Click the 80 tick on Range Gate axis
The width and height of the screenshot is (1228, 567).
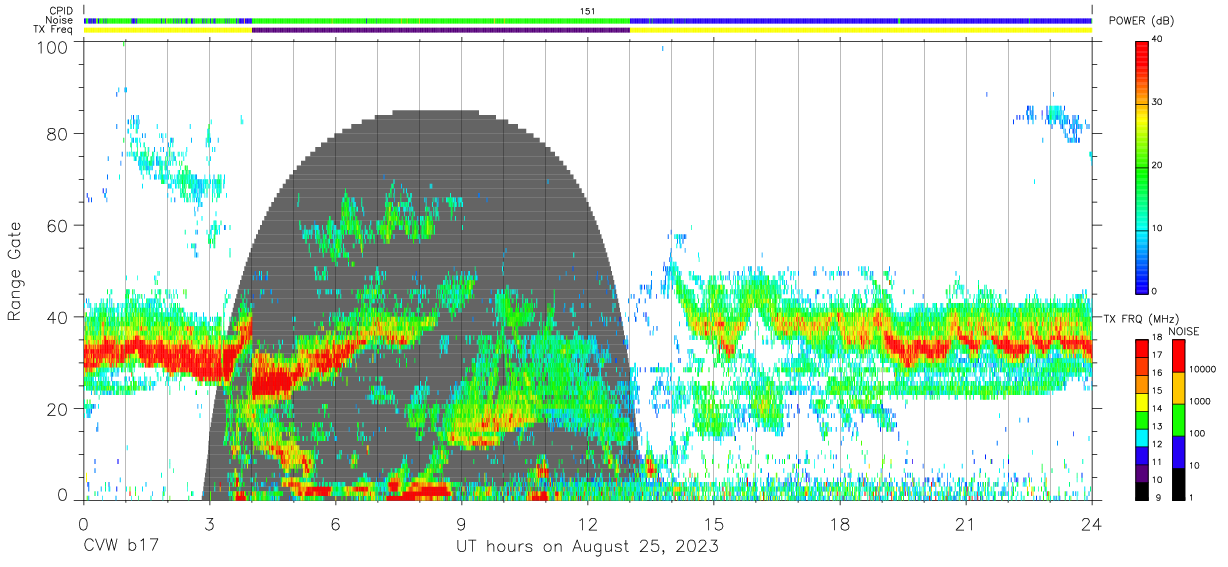coord(58,133)
